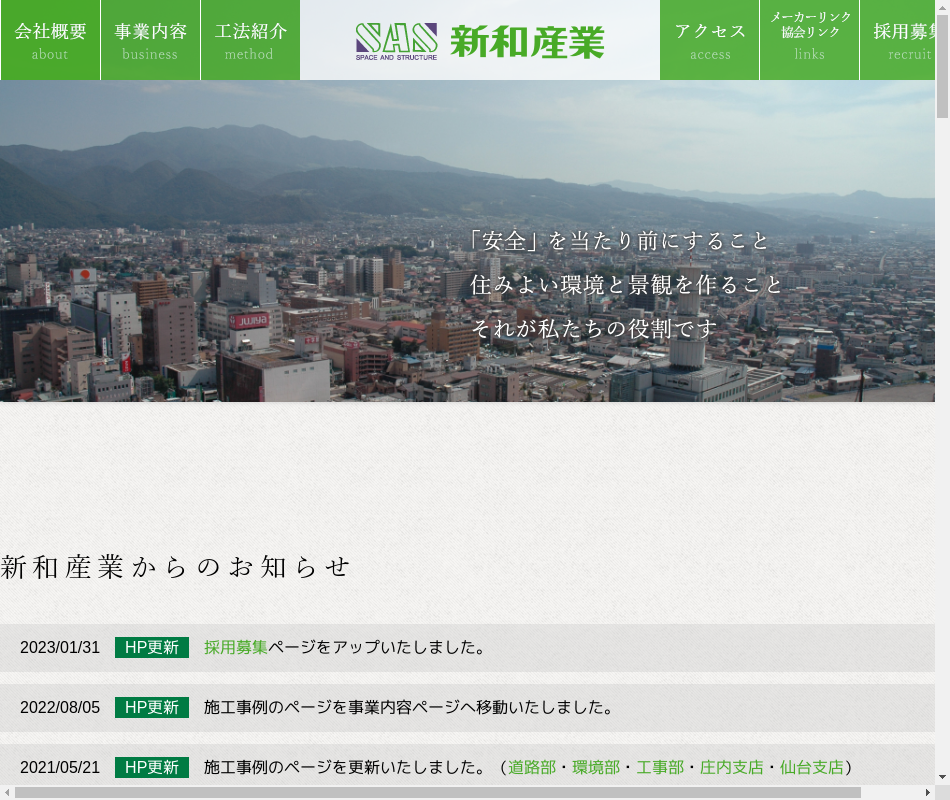Click the horizontal scrollbar left arrow
950x800 pixels.
[x=8, y=792]
